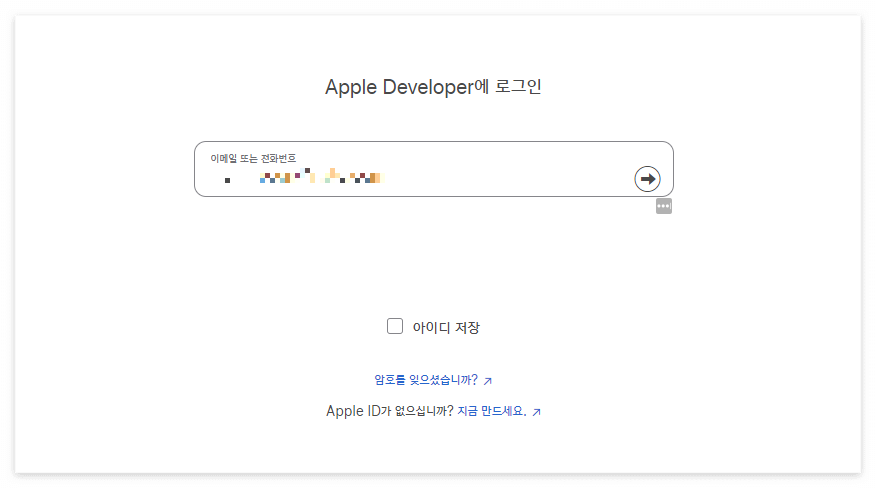Viewport: 876px width, 488px height.
Task: Click the arrow continue button
Action: point(647,179)
